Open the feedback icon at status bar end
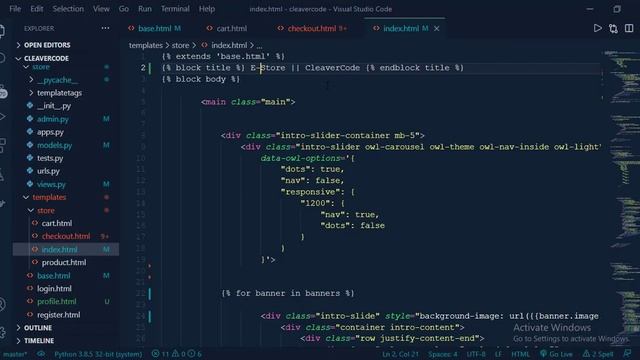Screen dimensions: 640x360 coord(627,354)
